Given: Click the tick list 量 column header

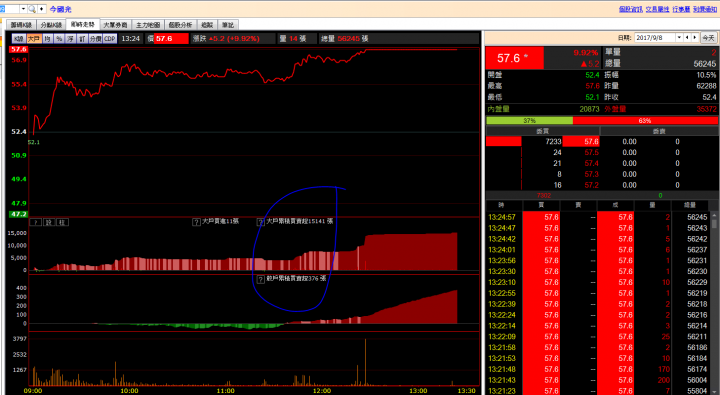Looking at the screenshot, I should [x=652, y=205].
